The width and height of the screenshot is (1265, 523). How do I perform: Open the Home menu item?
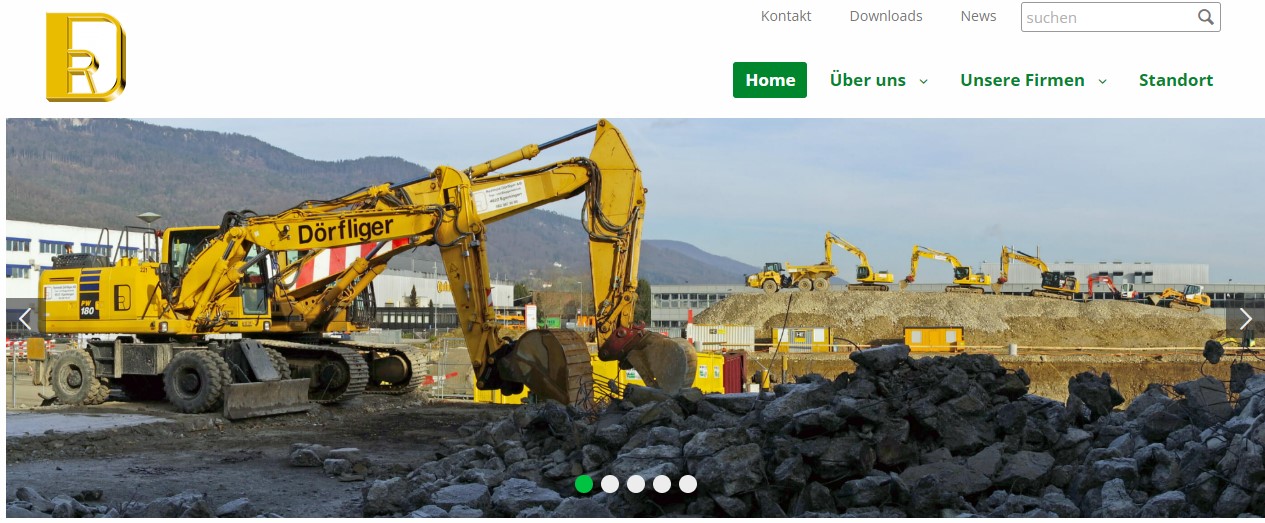770,80
